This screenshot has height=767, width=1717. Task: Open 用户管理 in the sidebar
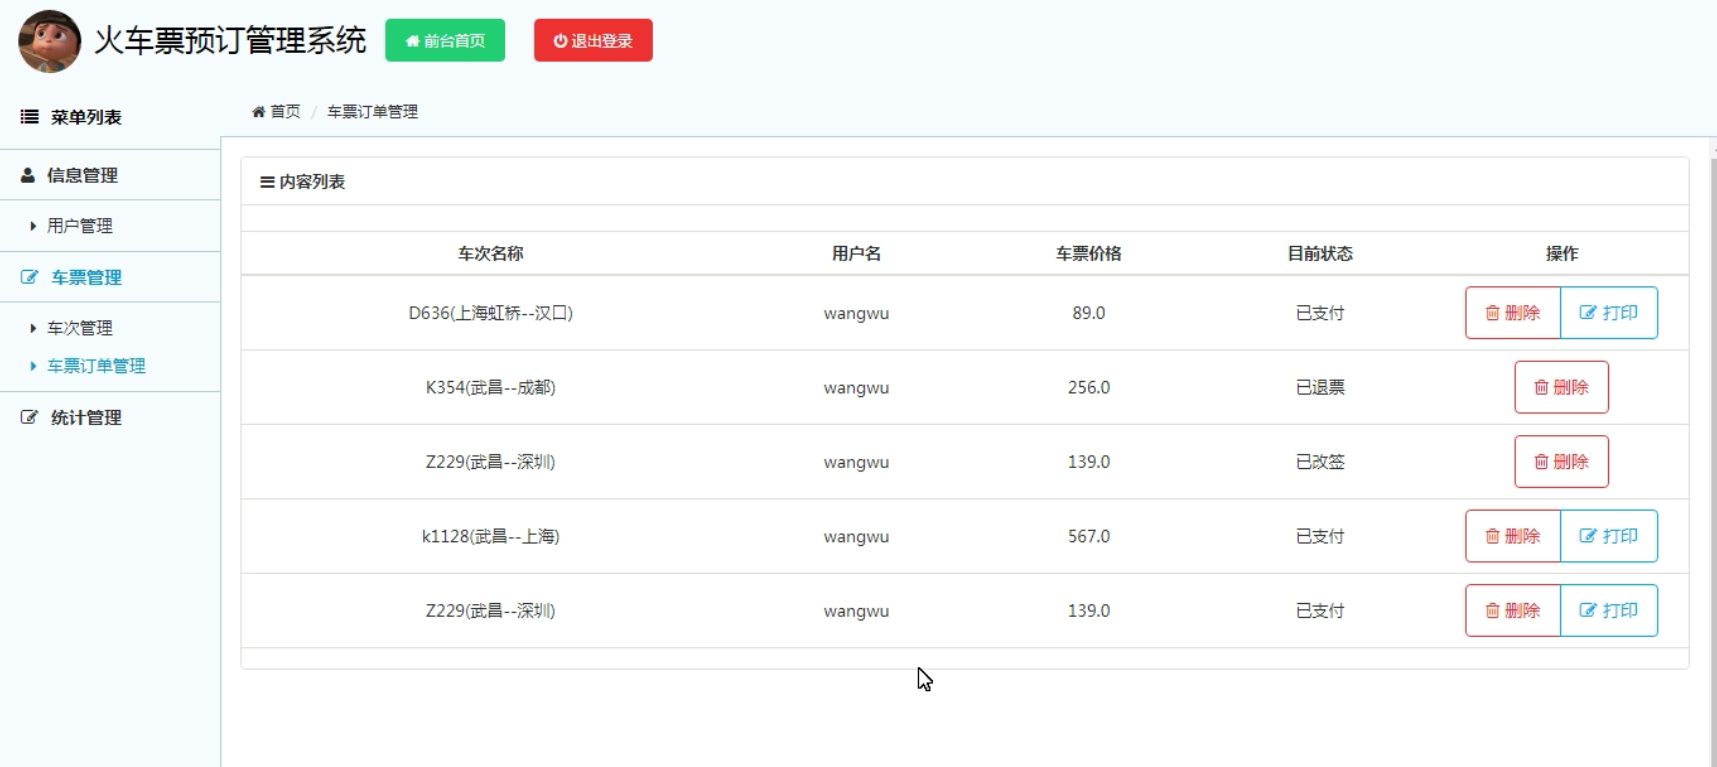pyautogui.click(x=80, y=226)
